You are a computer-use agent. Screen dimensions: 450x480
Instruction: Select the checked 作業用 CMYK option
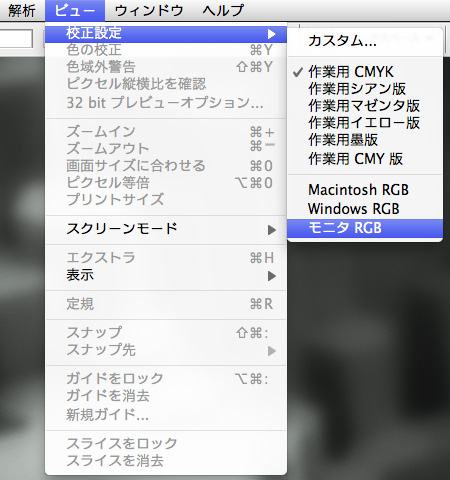[365, 72]
